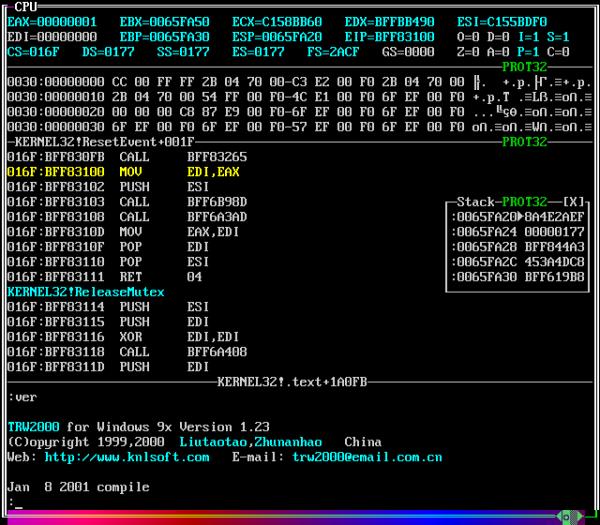The width and height of the screenshot is (600, 525).
Task: Toggle the P=1 parity flag
Action: (528, 52)
